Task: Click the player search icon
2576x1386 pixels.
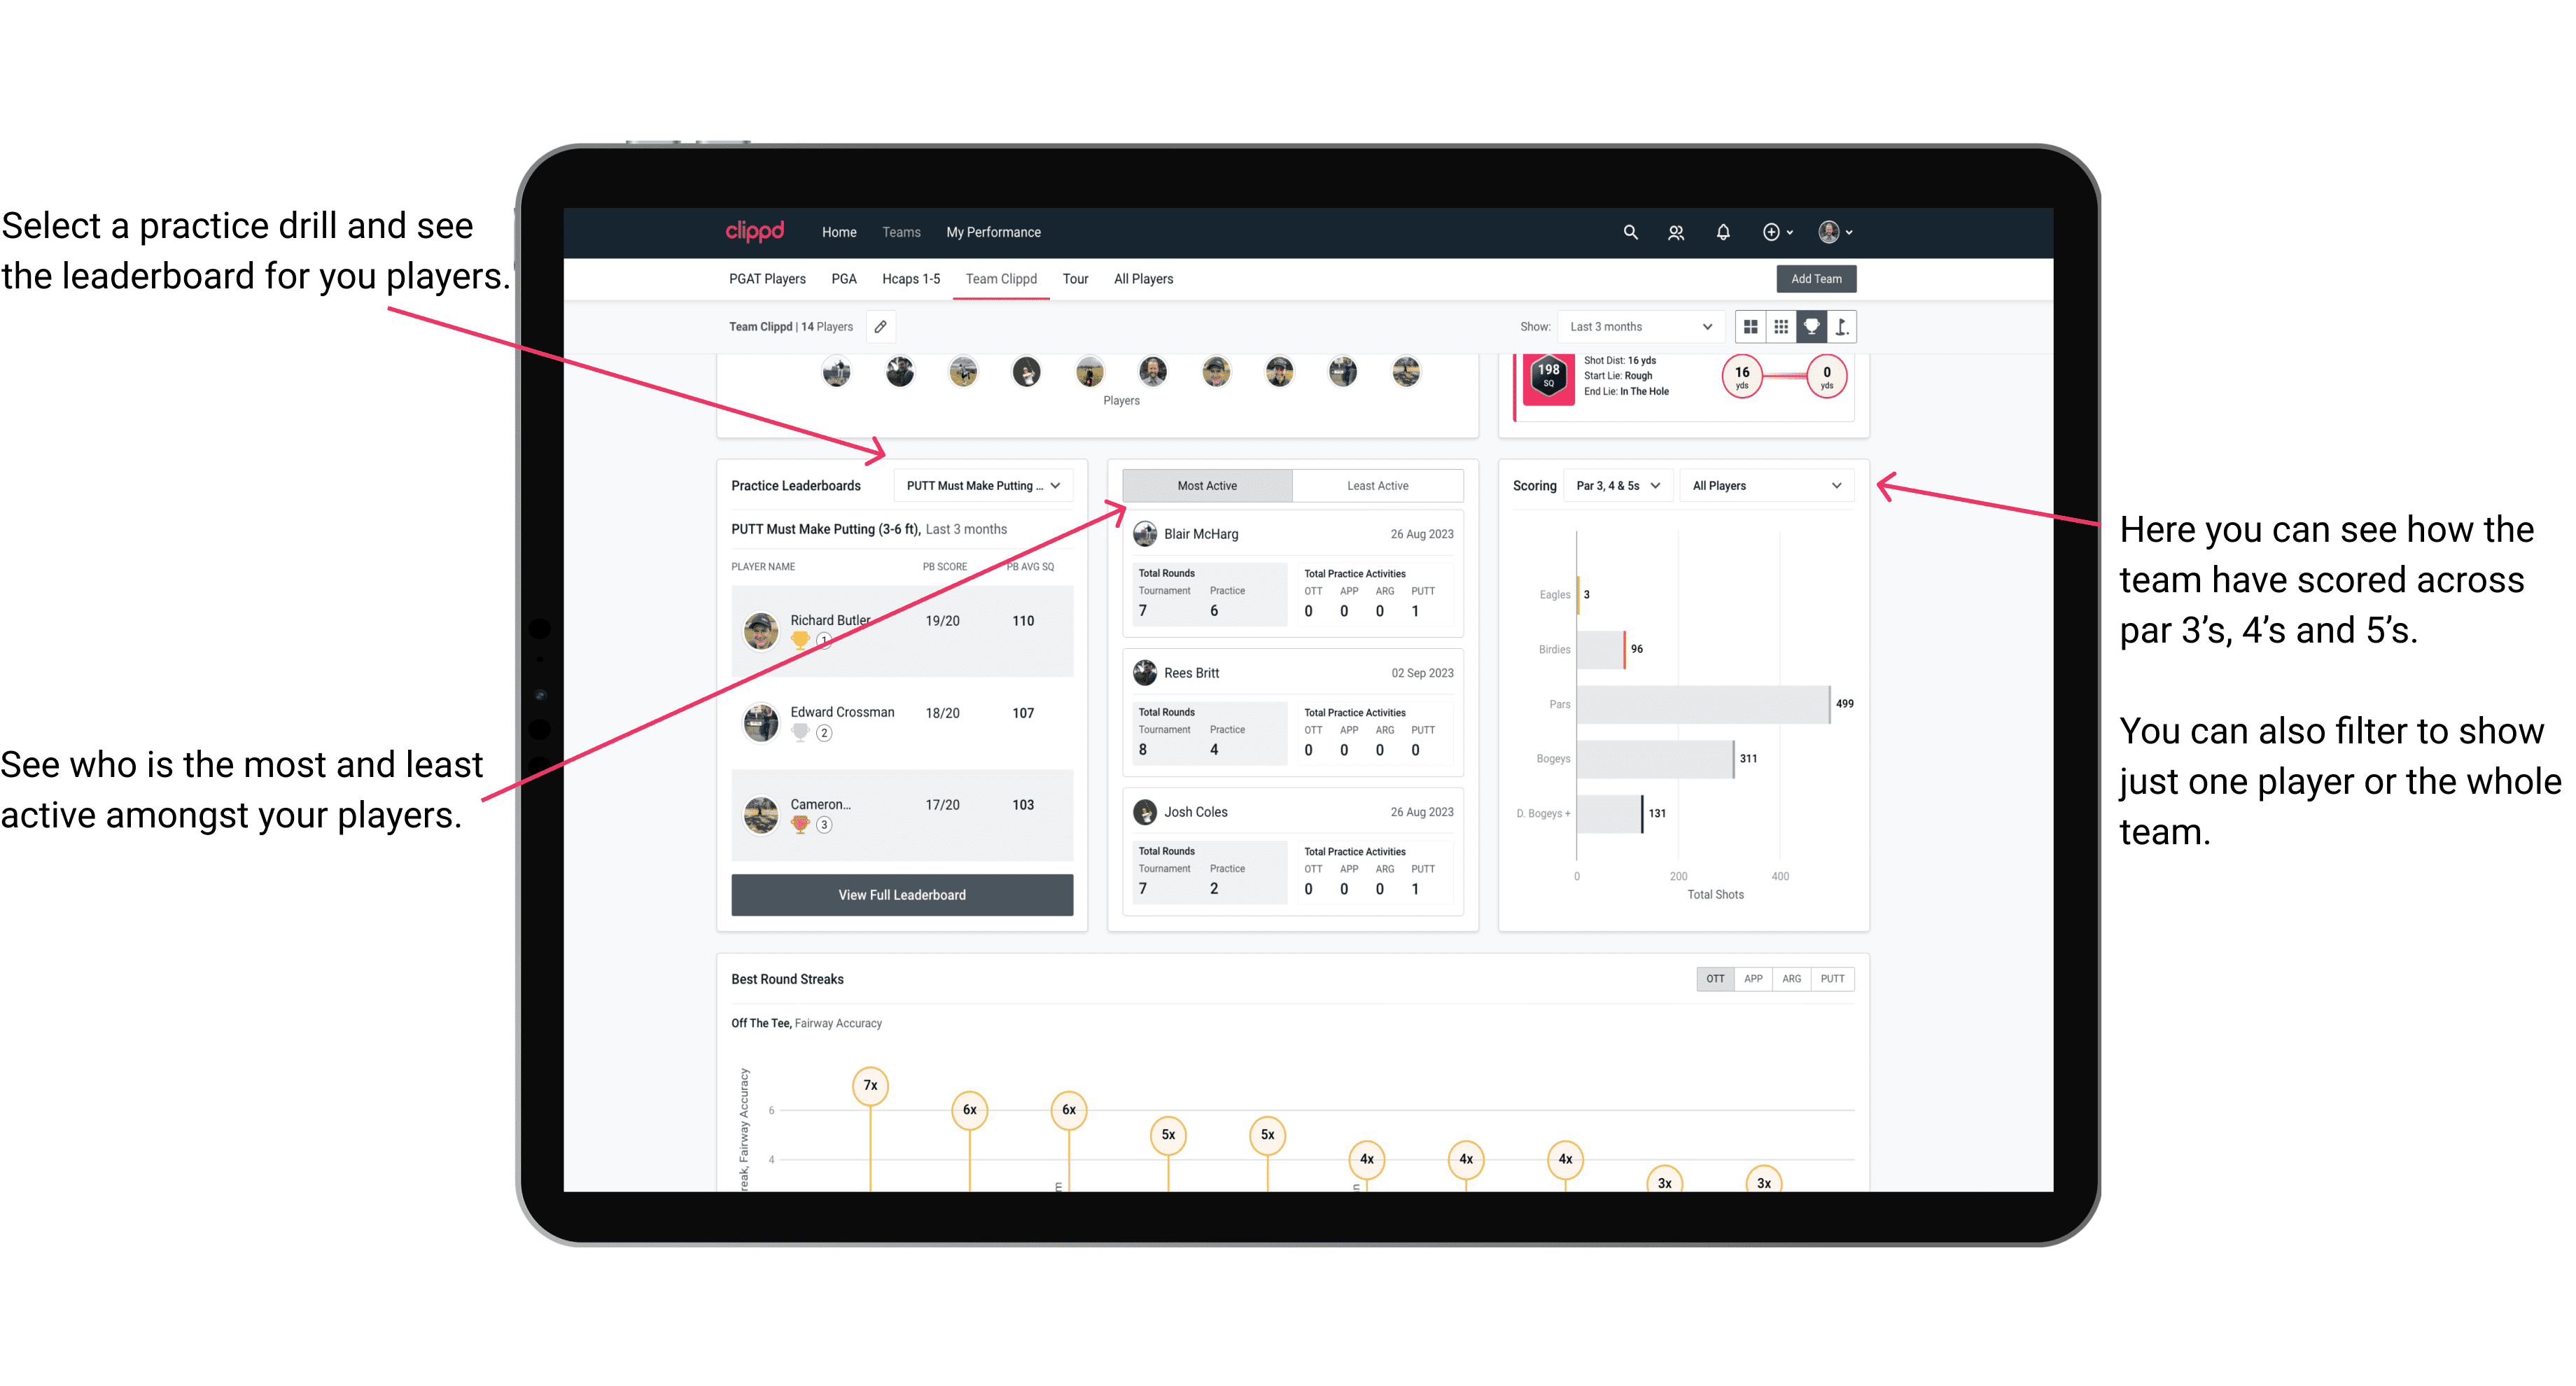Action: coord(1674,232)
